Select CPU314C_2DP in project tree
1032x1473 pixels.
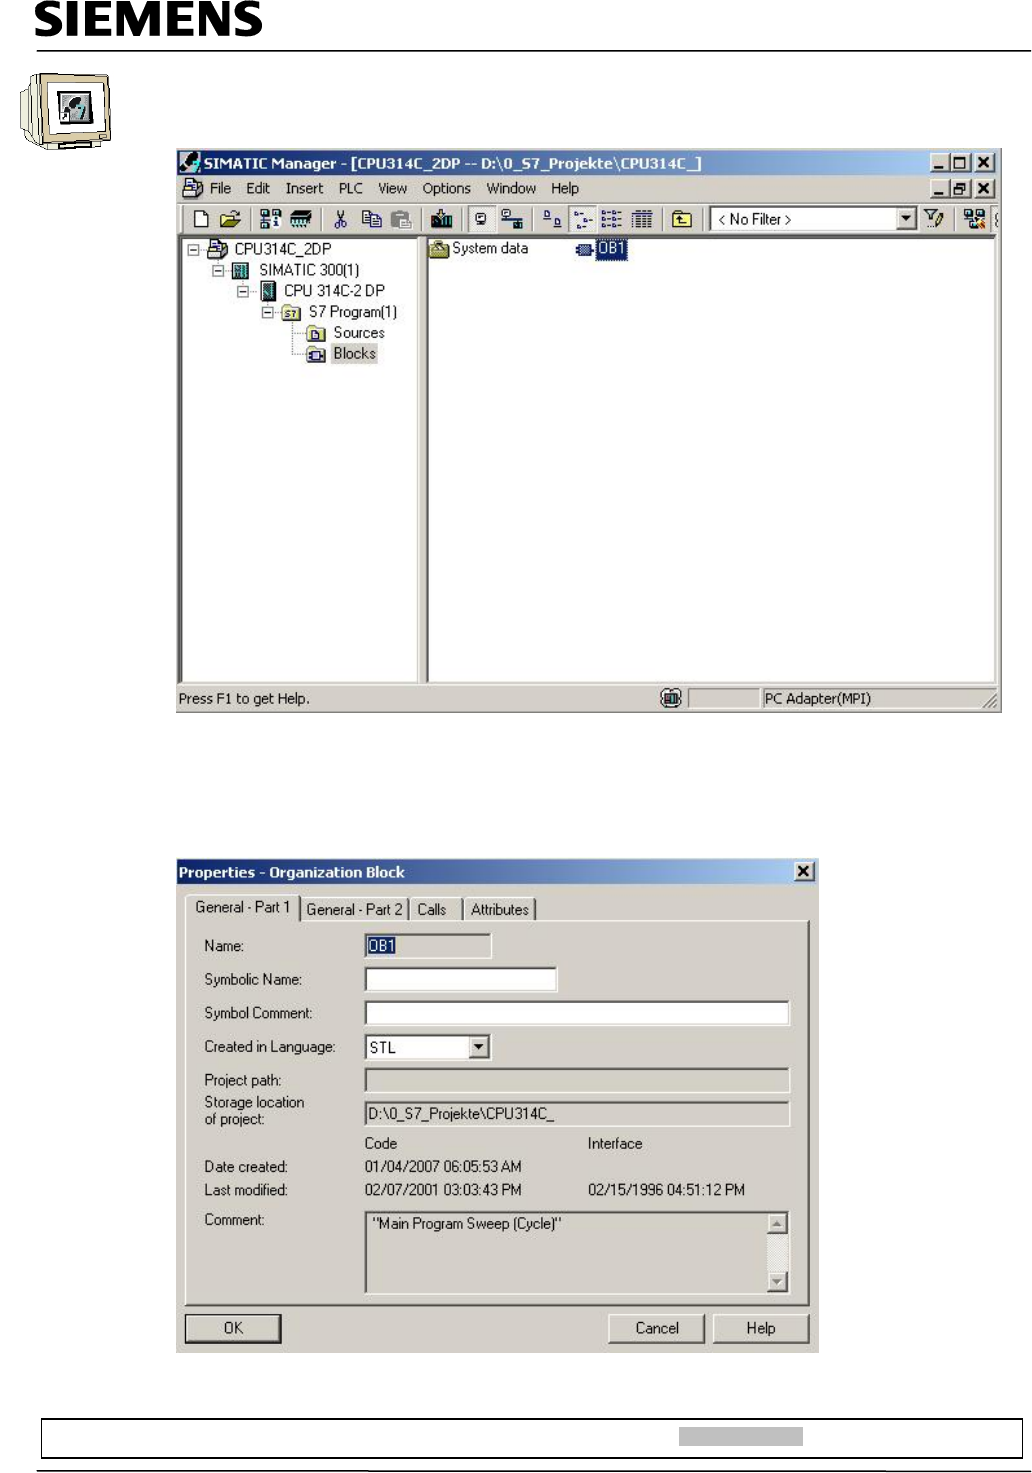(282, 249)
